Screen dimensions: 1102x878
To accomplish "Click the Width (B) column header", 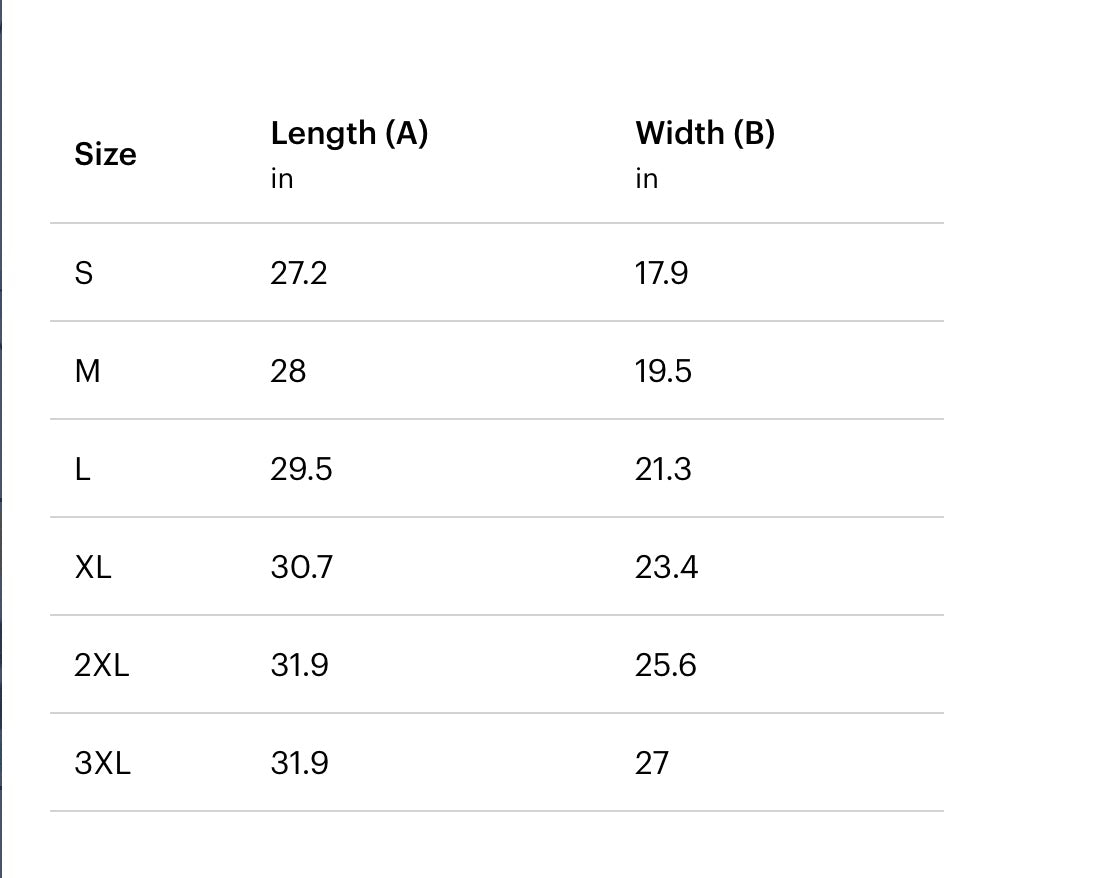I will pos(705,133).
